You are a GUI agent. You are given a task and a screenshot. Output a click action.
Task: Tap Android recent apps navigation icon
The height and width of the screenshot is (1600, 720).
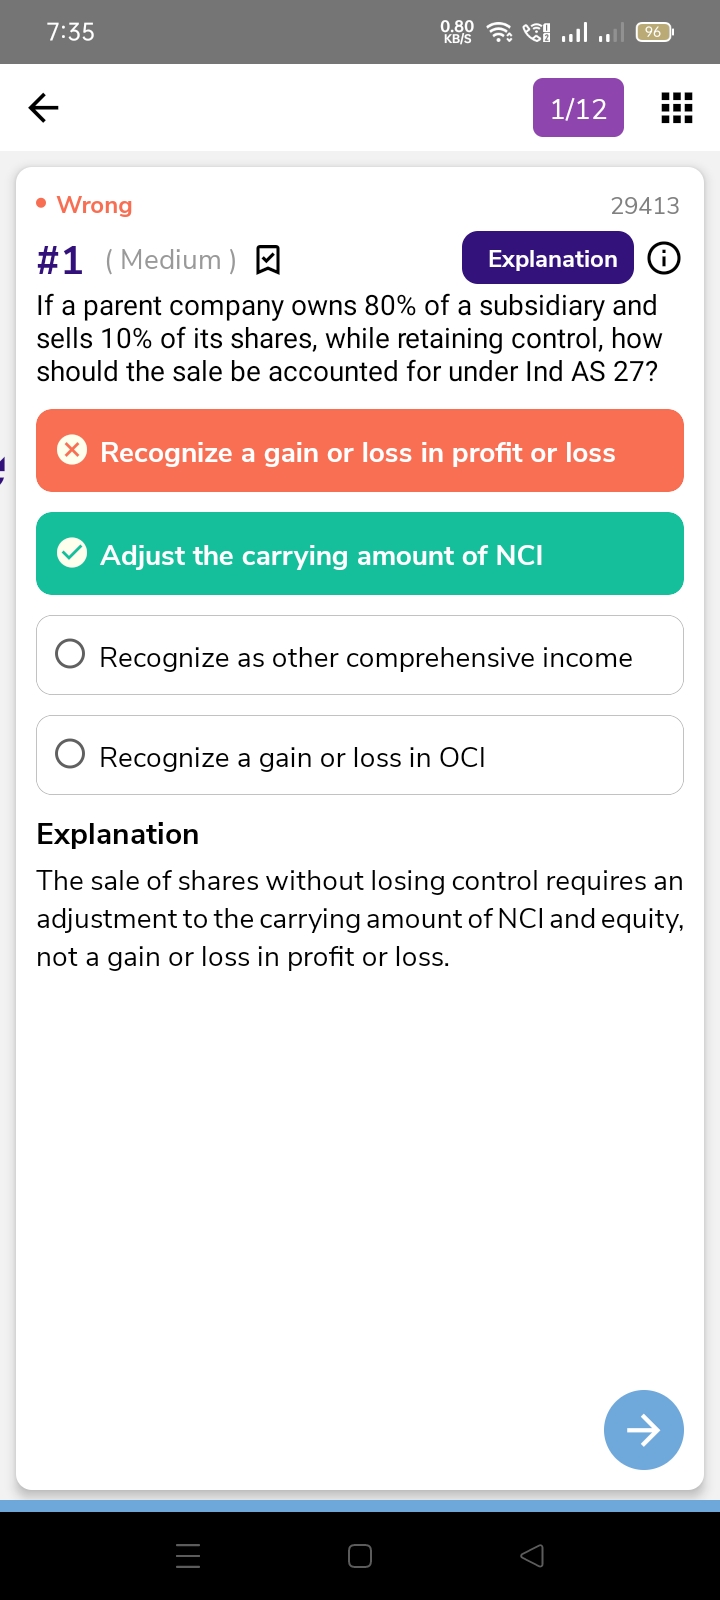188,1555
